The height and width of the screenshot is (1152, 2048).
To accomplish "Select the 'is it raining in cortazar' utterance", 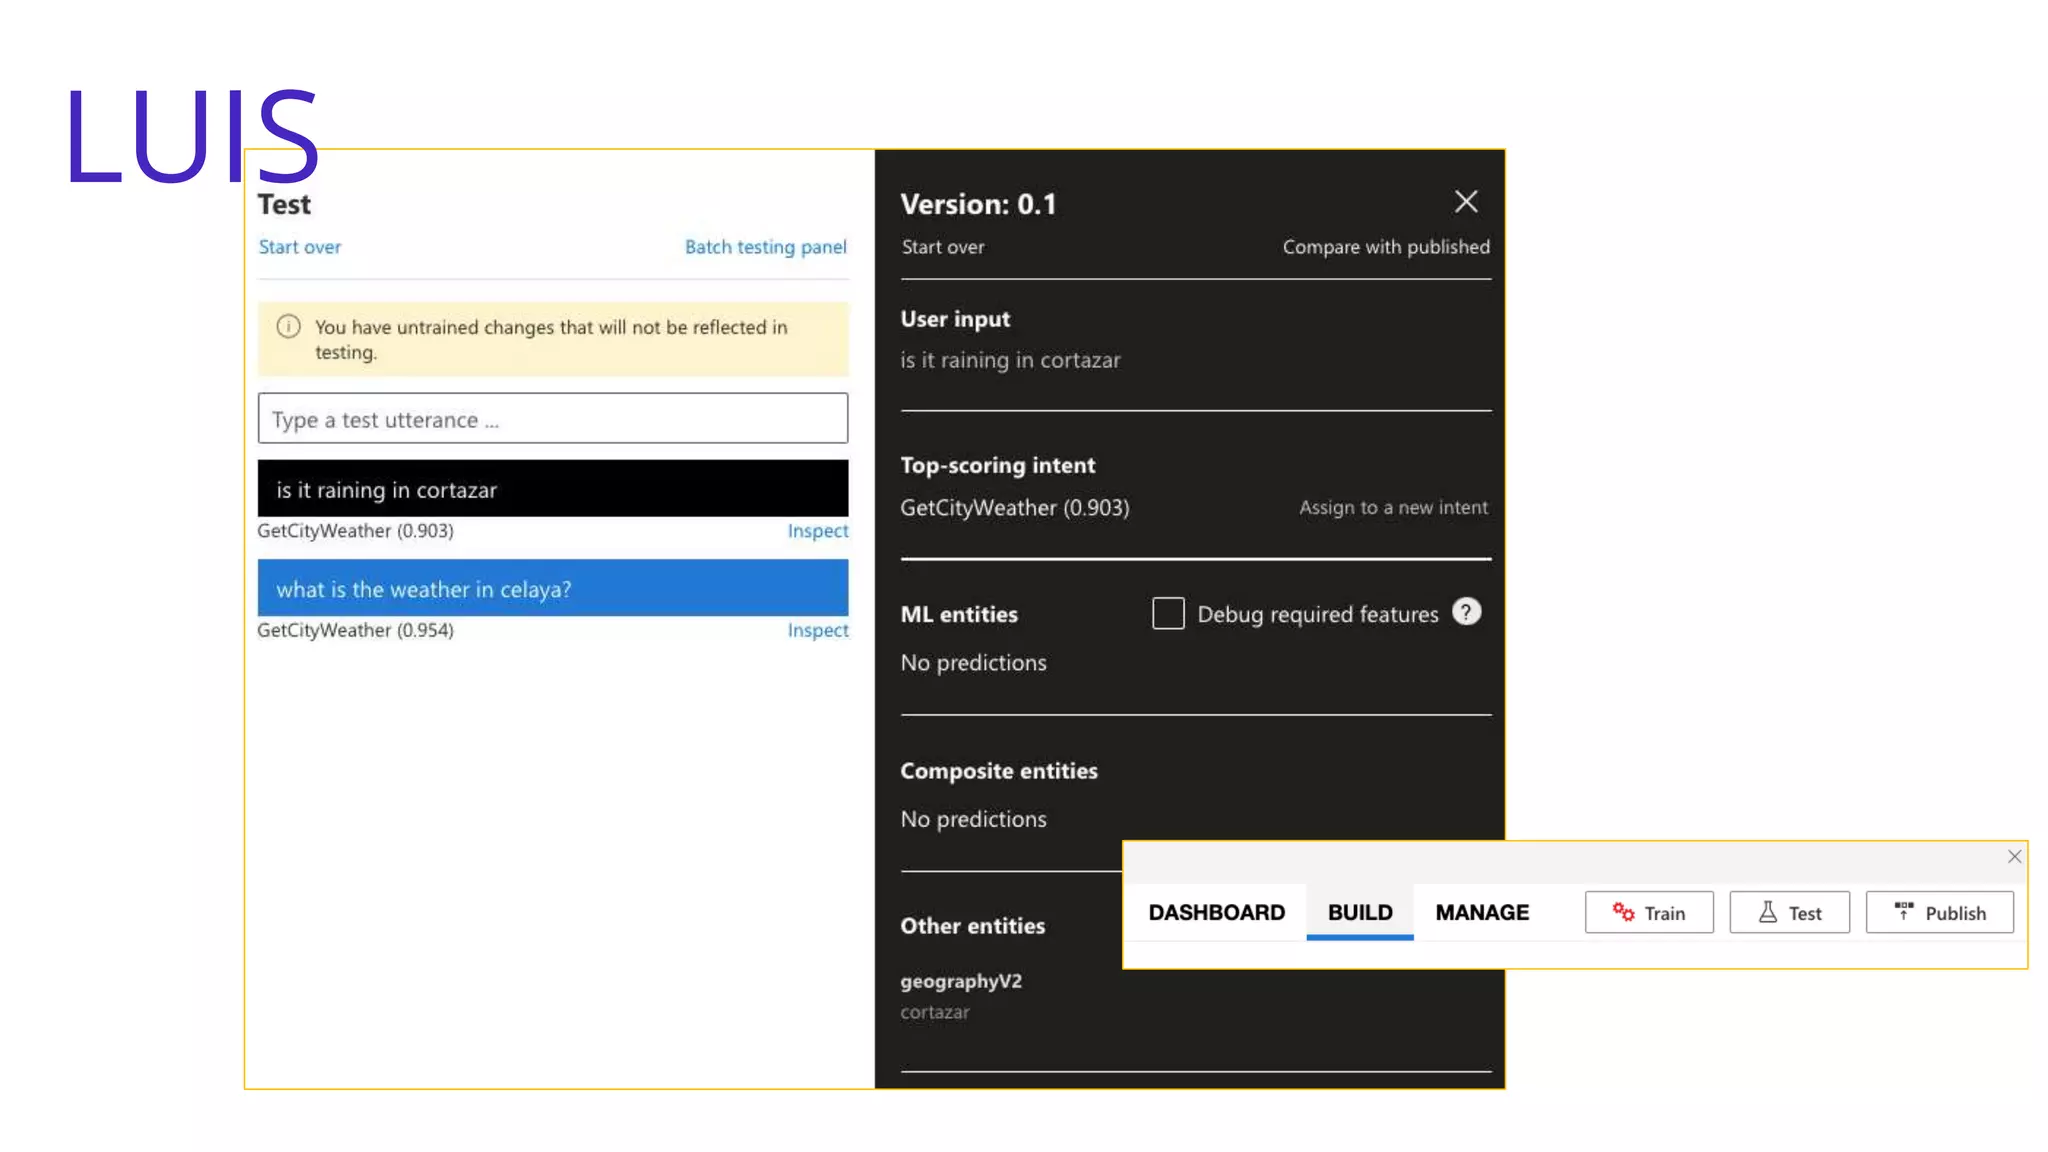I will coord(552,489).
